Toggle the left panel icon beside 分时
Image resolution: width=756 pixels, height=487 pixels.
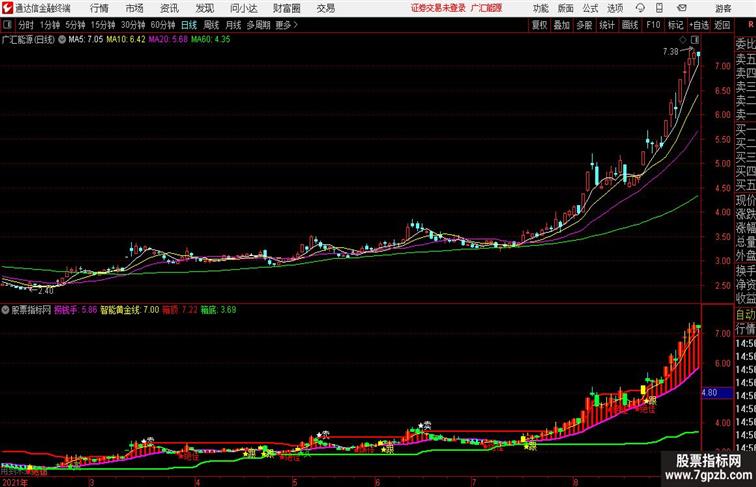pos(7,25)
